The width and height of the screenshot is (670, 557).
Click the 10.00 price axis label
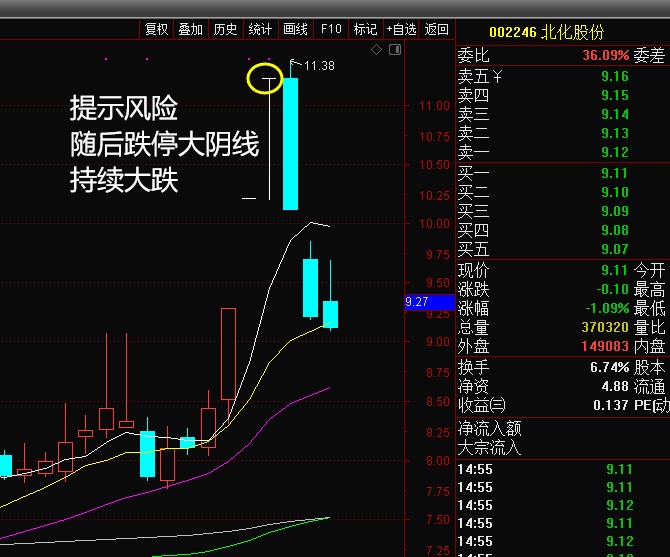pyautogui.click(x=435, y=224)
